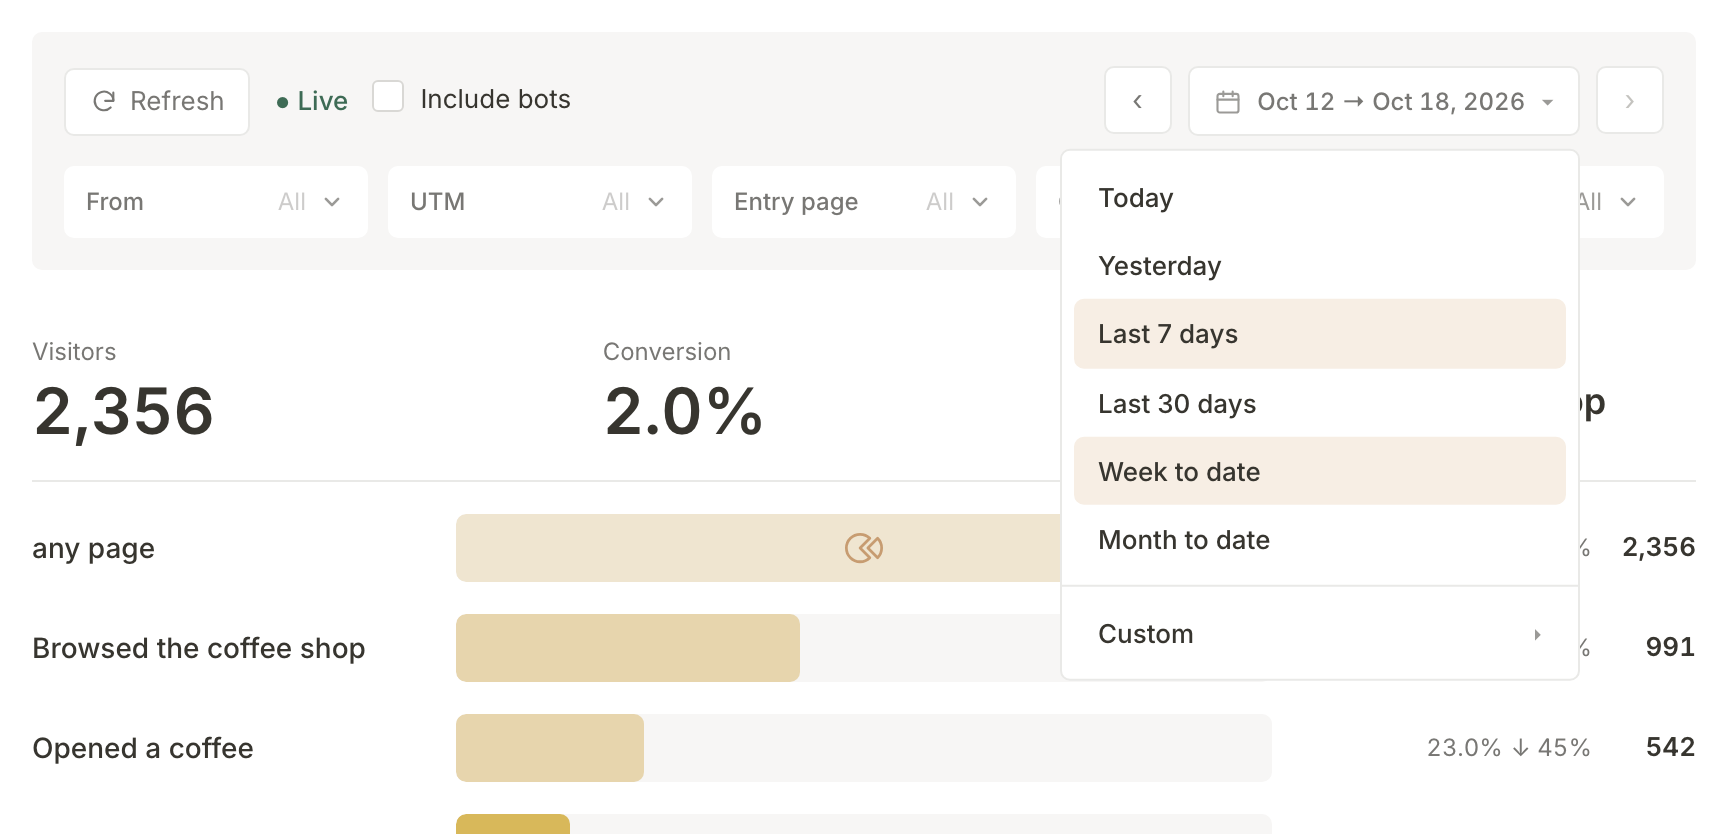
Task: Click the 991 count for Browsed the coffee shop
Action: [x=1670, y=647]
